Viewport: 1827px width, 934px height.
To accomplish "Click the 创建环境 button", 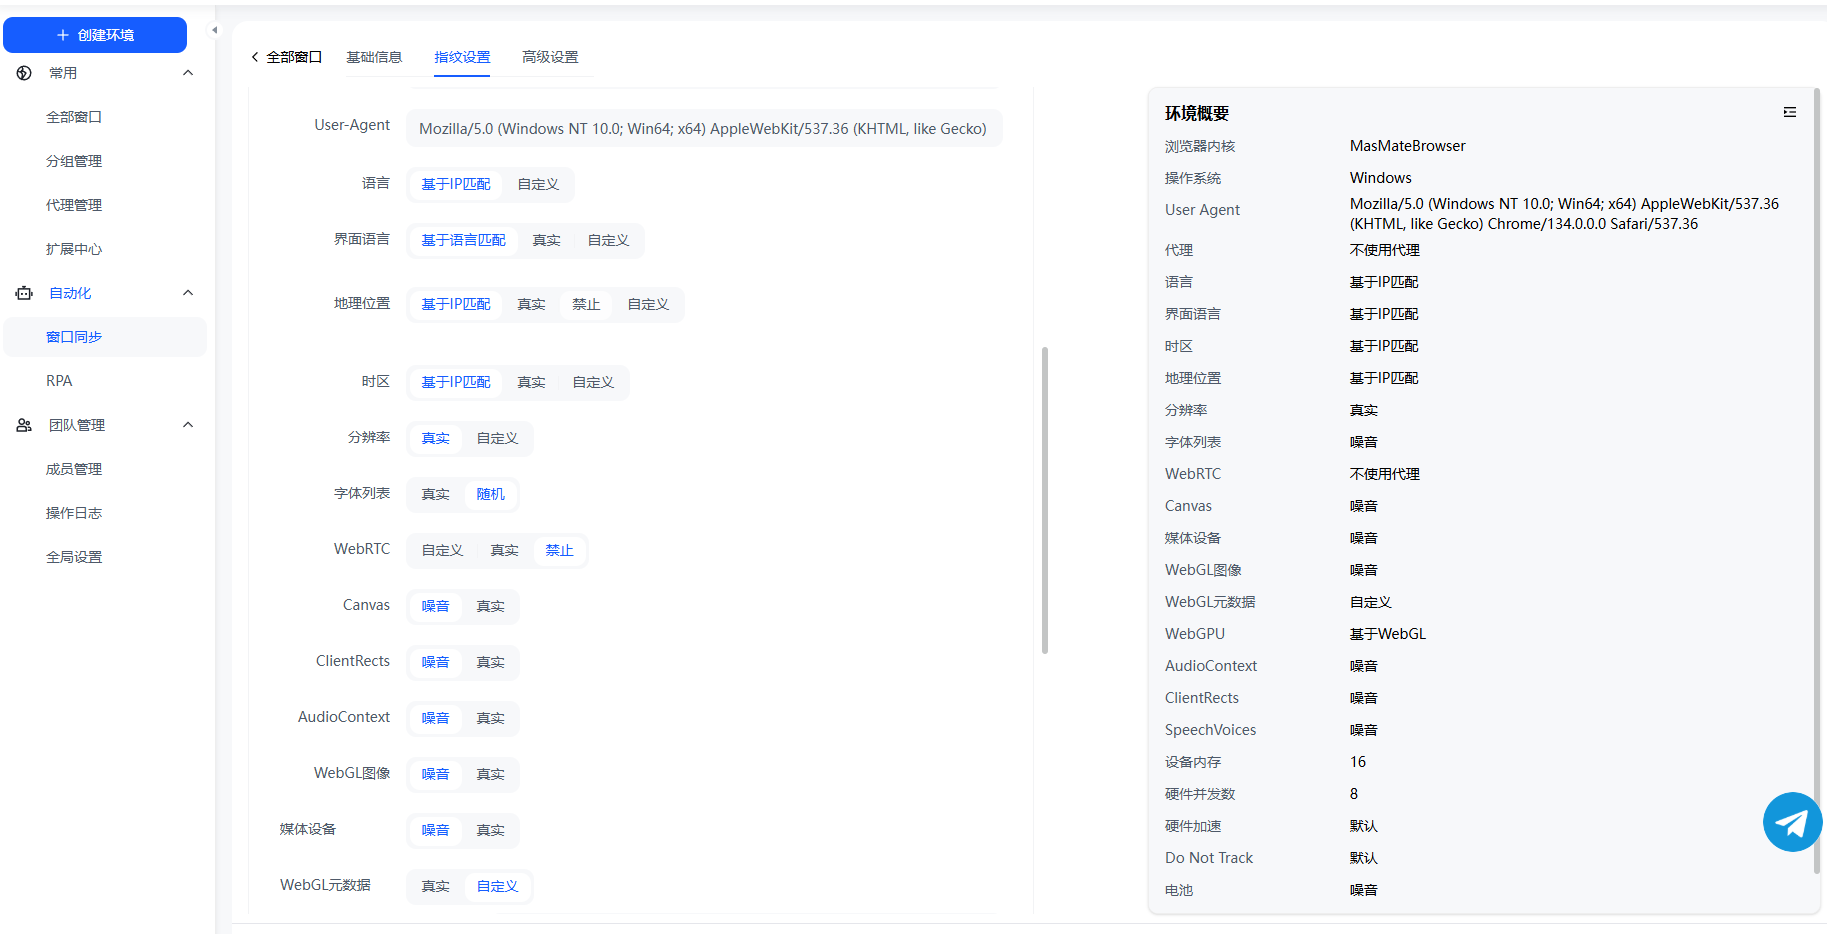I will click(x=95, y=35).
